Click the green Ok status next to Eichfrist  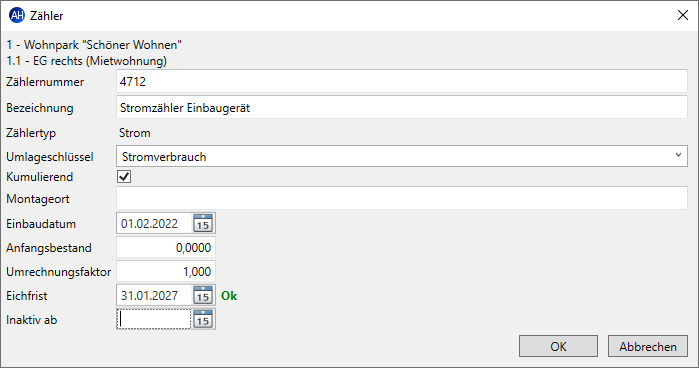pos(229,296)
